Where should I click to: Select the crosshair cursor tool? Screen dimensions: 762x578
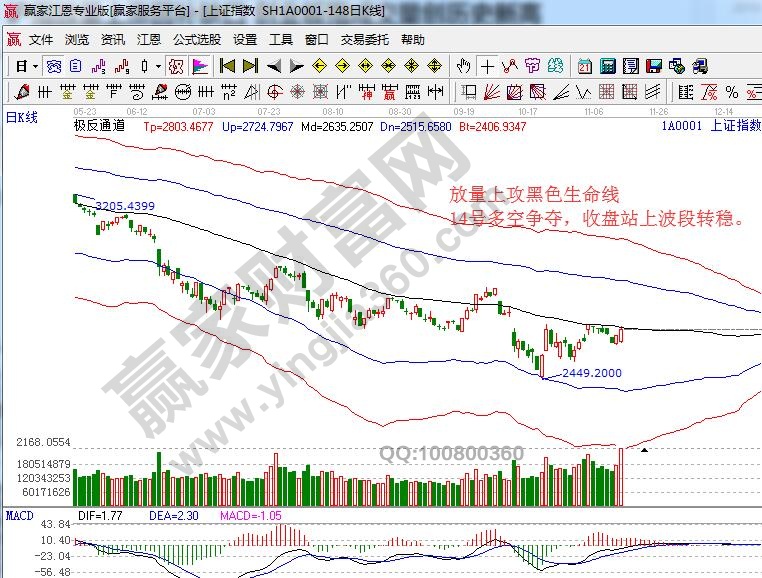coord(487,67)
